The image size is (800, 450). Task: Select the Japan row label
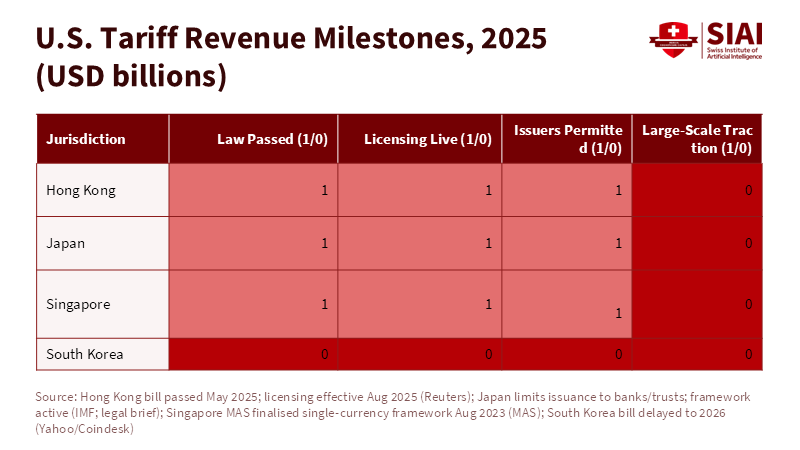66,243
